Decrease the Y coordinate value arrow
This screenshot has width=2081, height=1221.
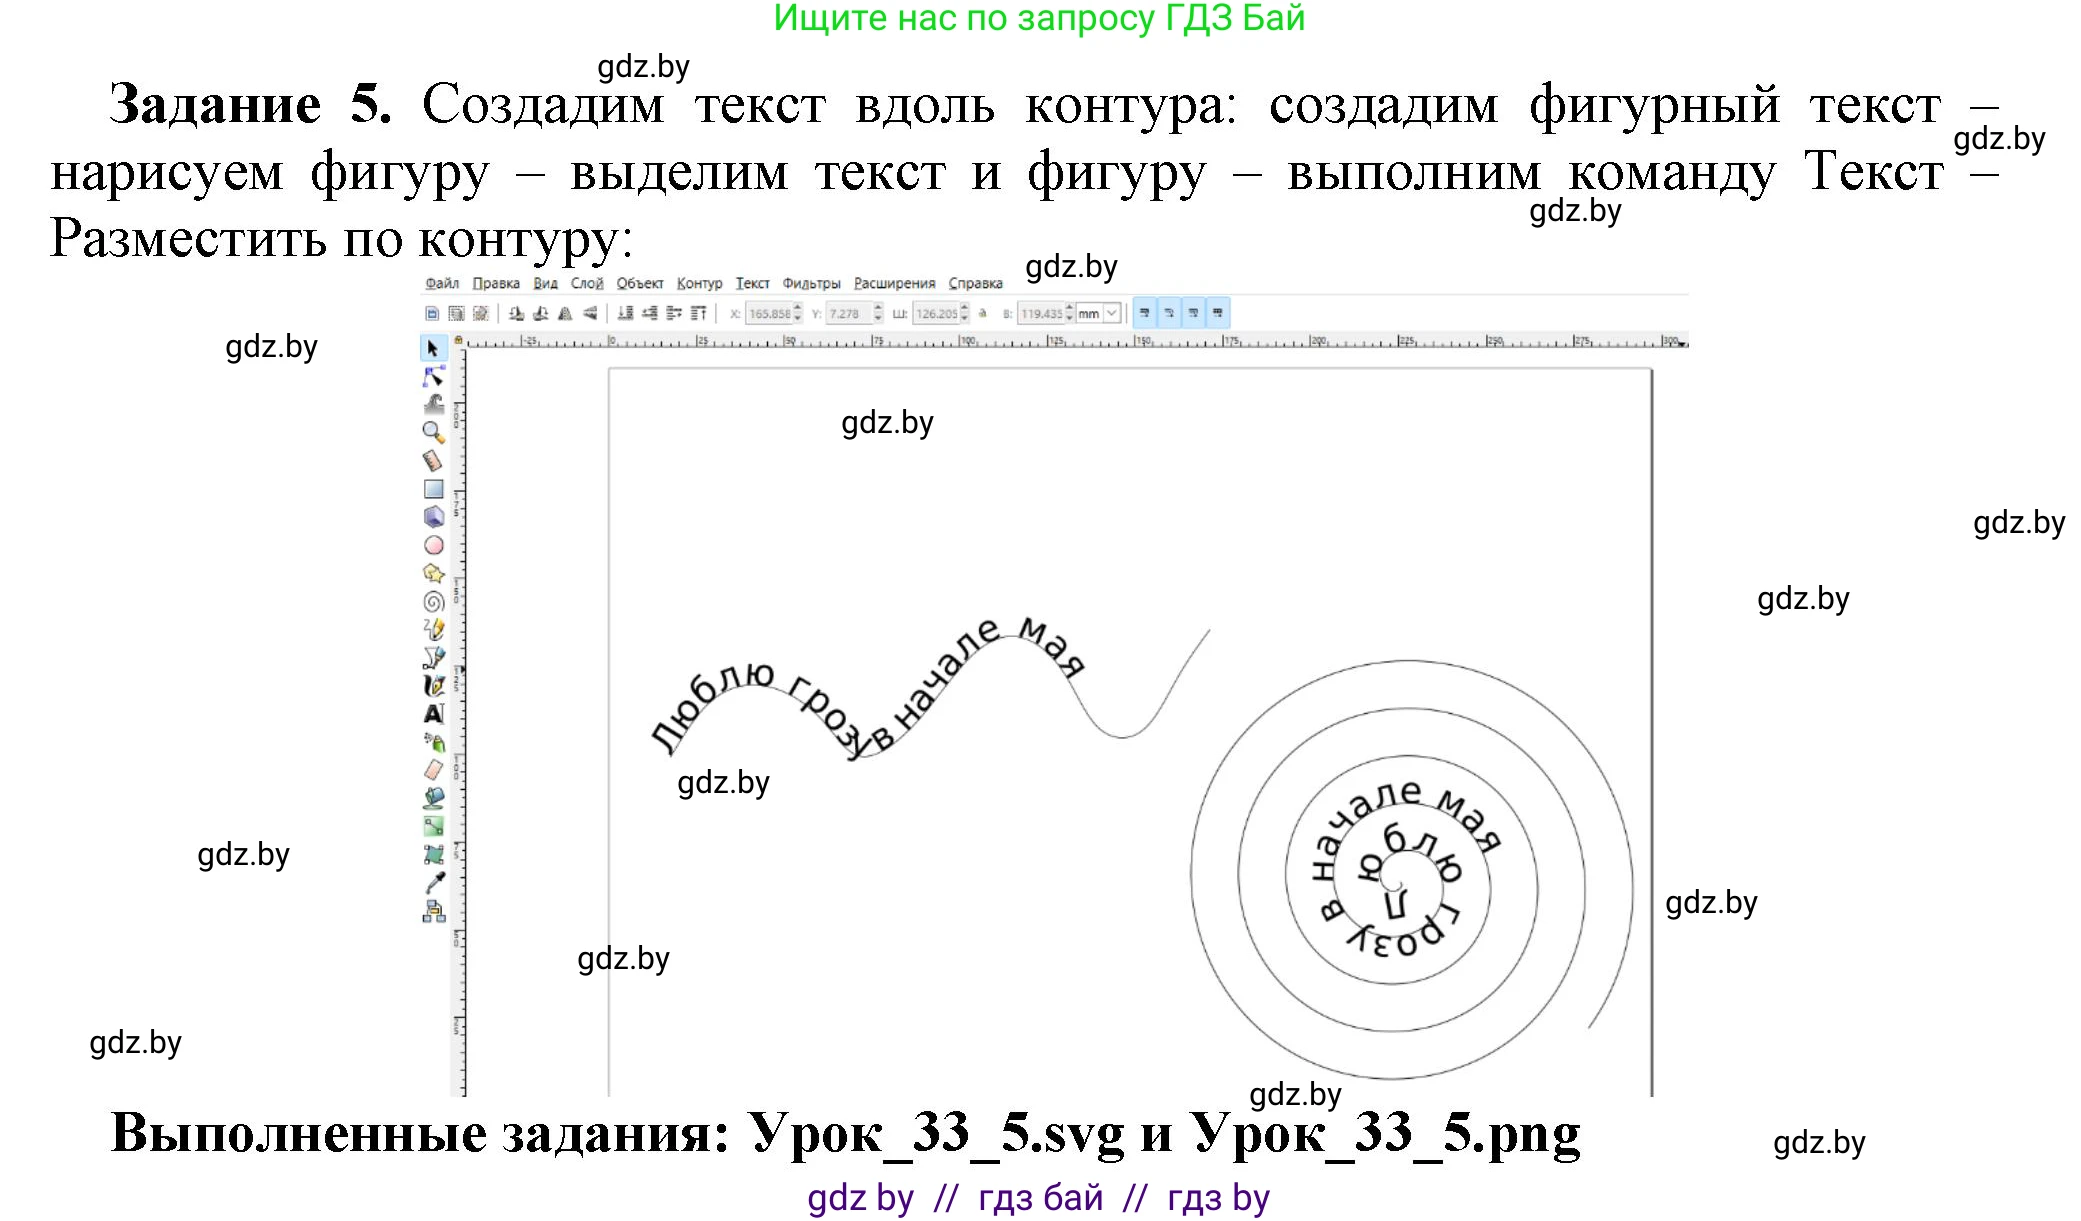(878, 318)
